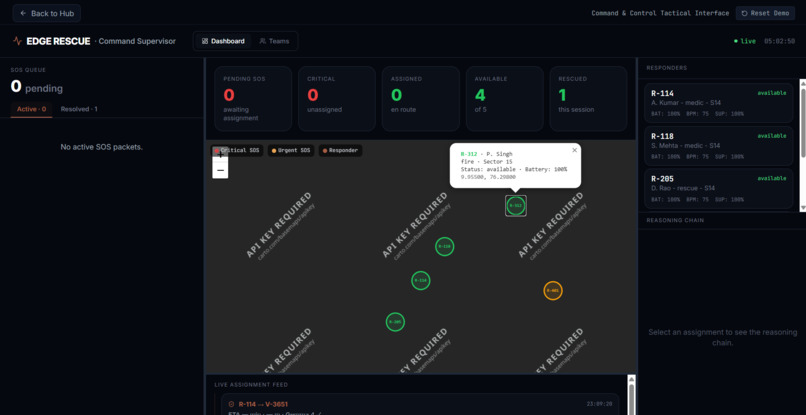The height and width of the screenshot is (415, 806).
Task: Open the R-114 A. Kumar responder card
Action: tap(718, 103)
